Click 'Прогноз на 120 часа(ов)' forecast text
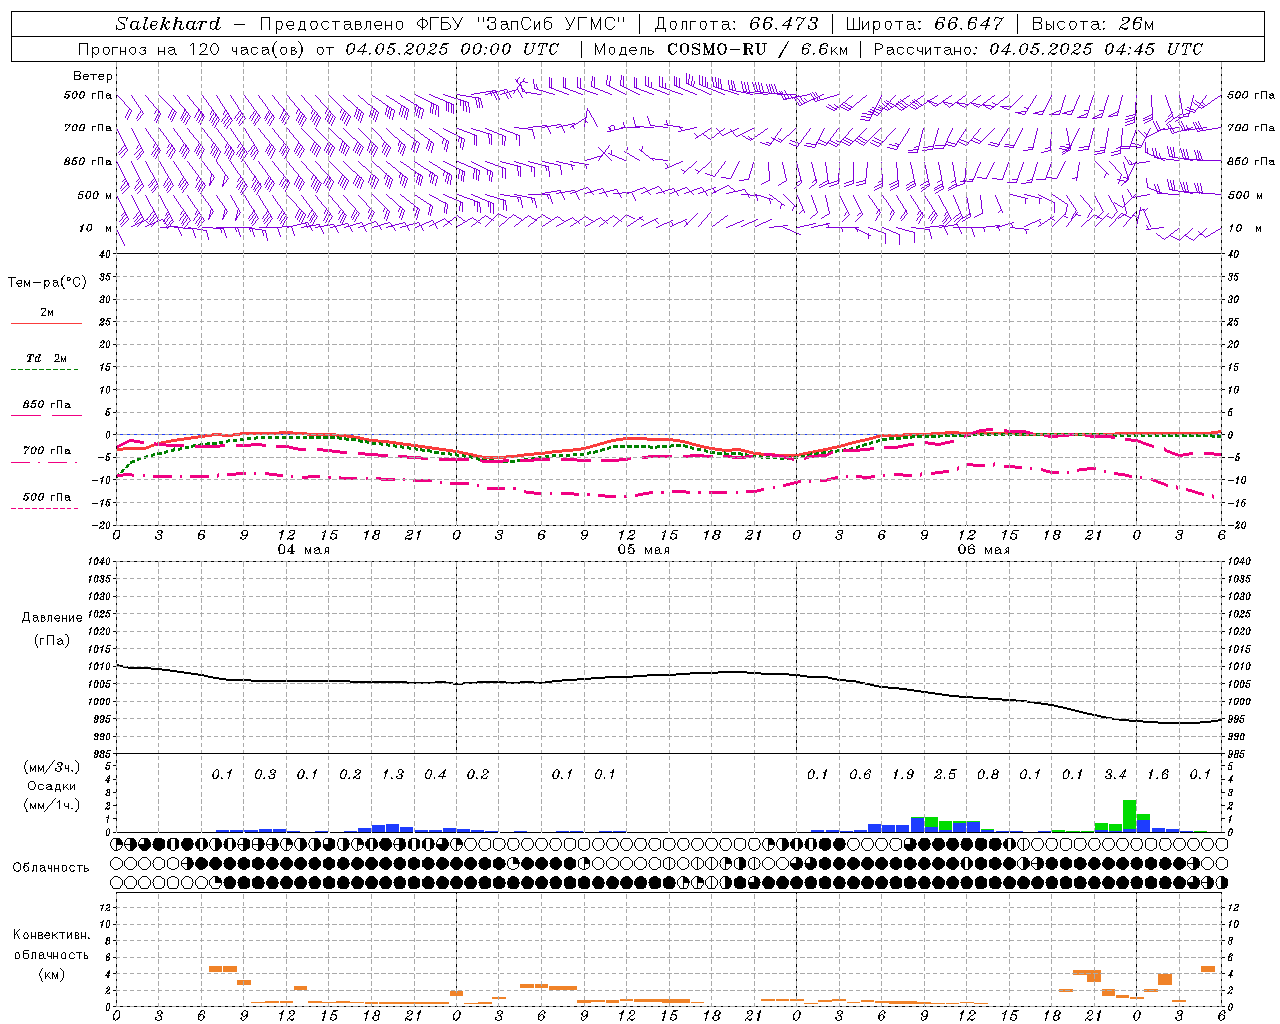1280x1024 pixels. [193, 49]
